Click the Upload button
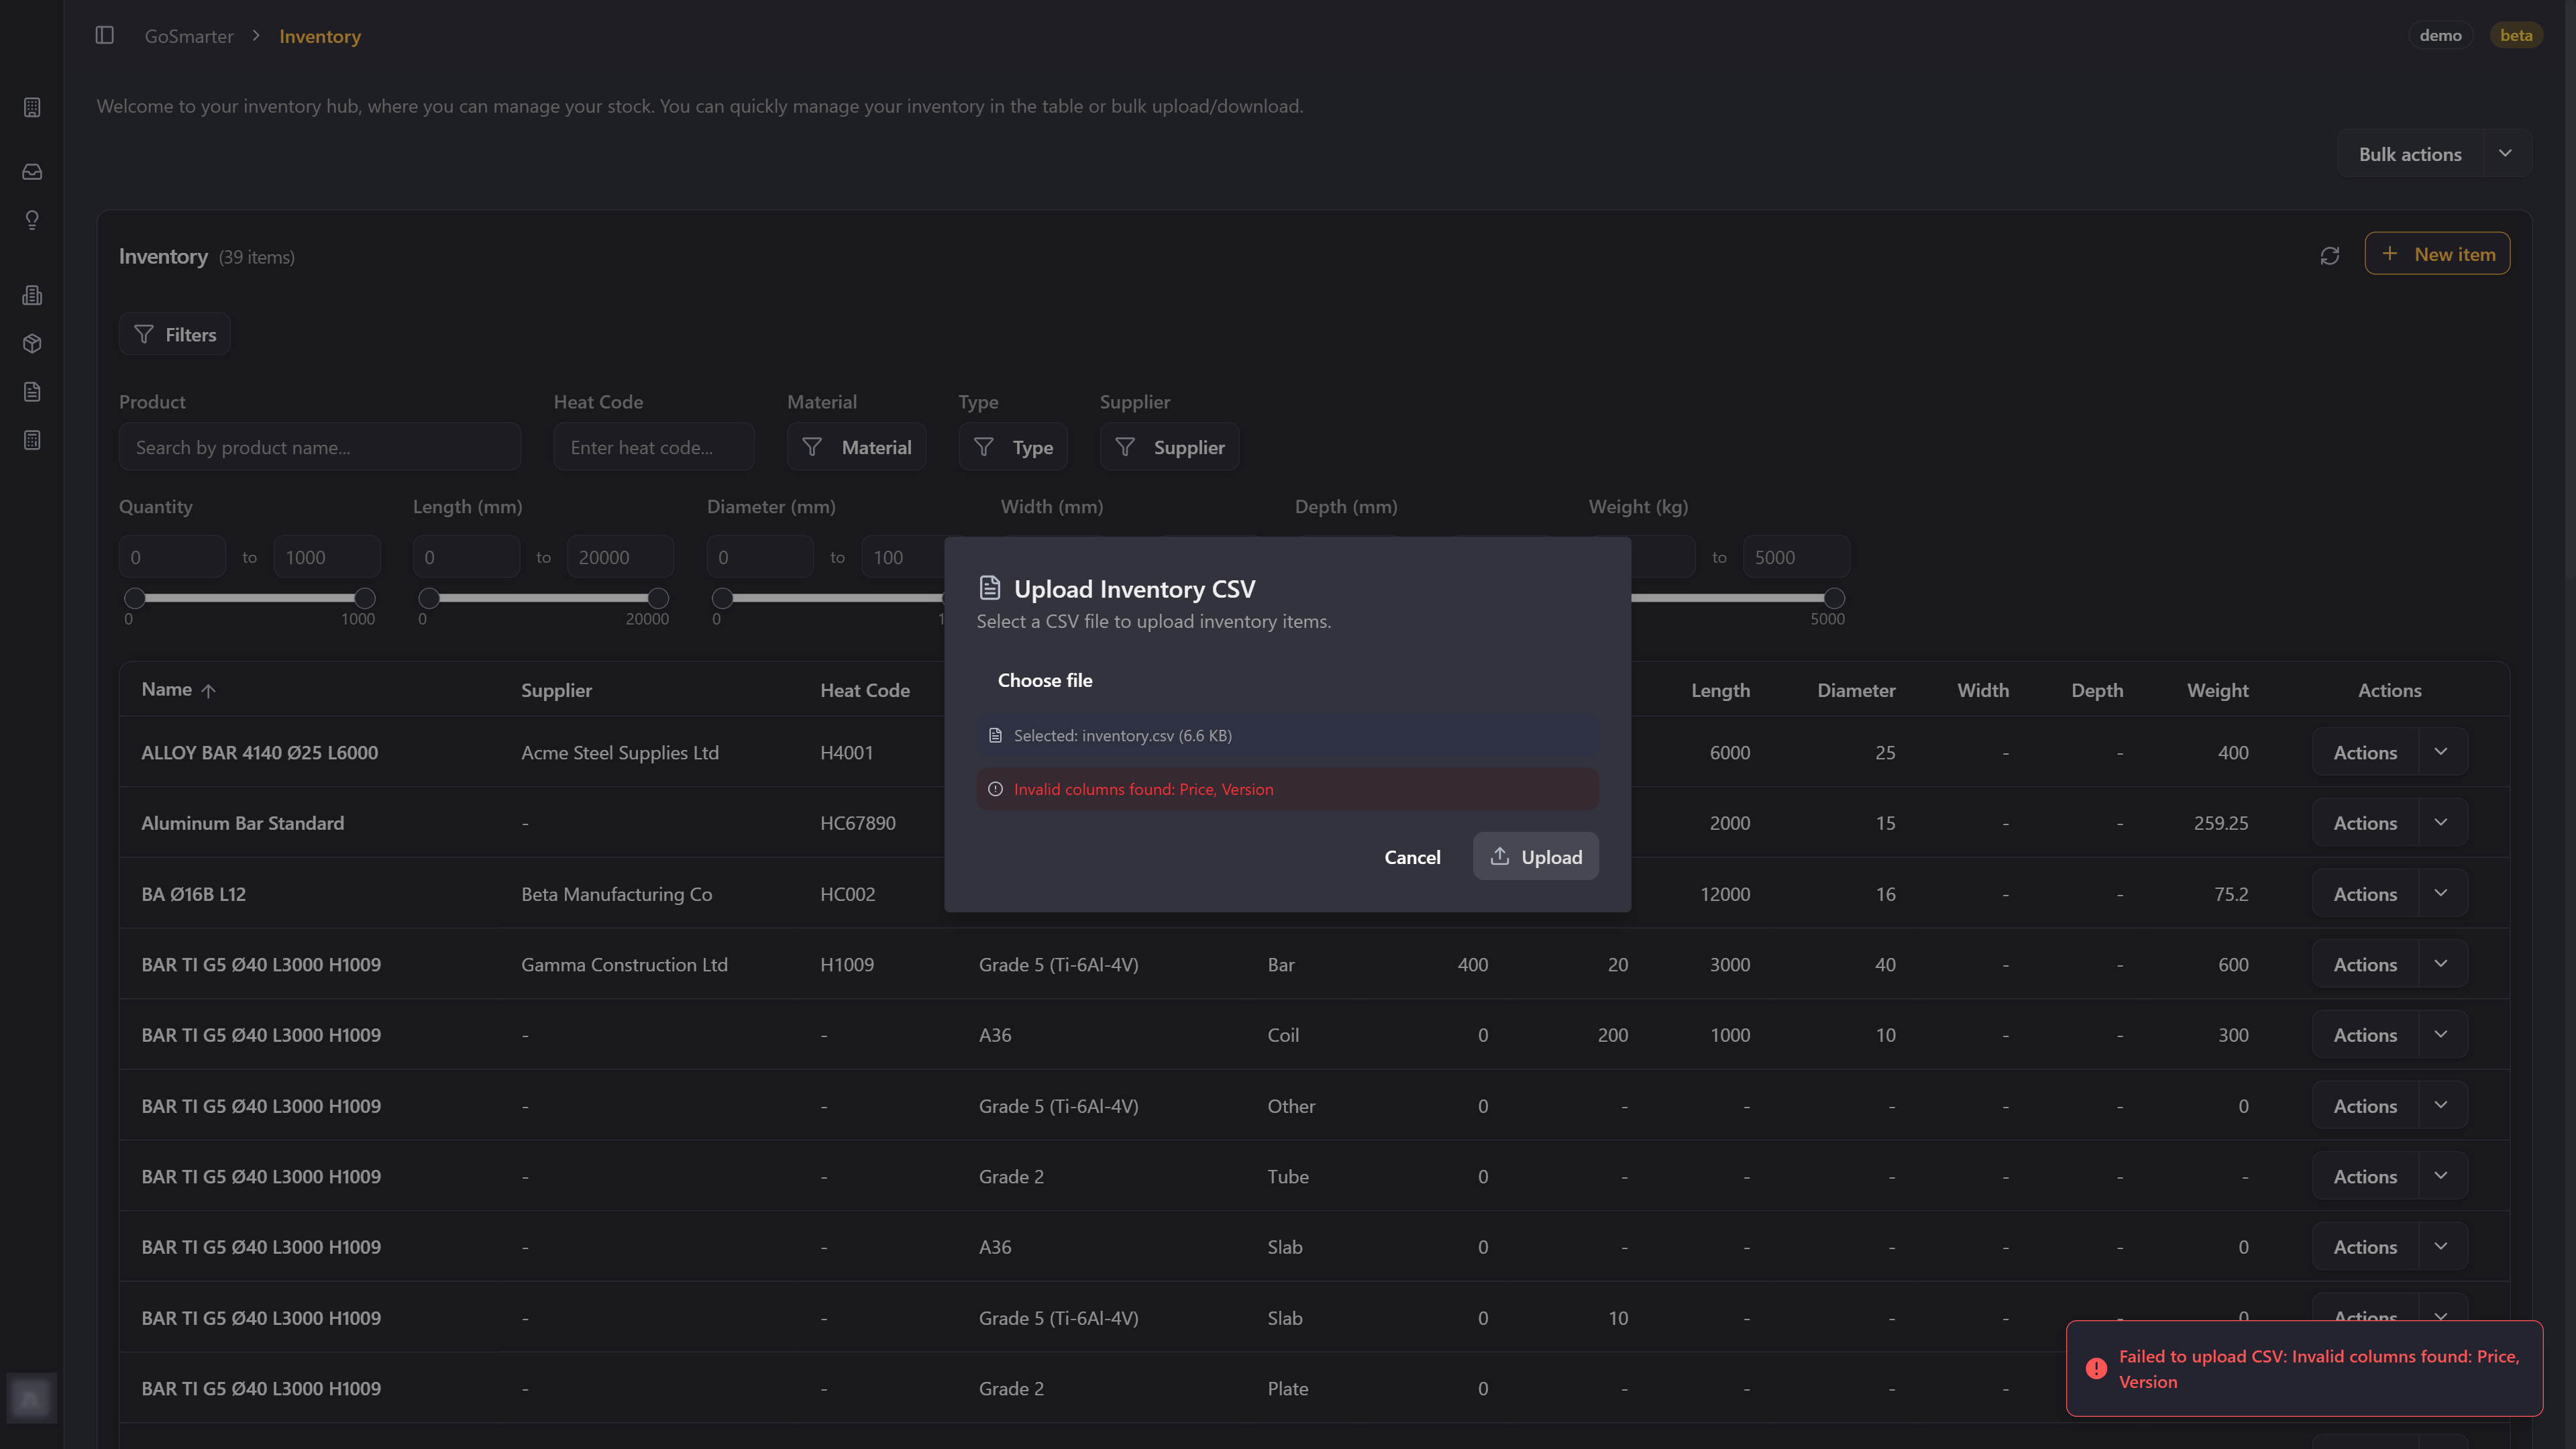 1535,857
